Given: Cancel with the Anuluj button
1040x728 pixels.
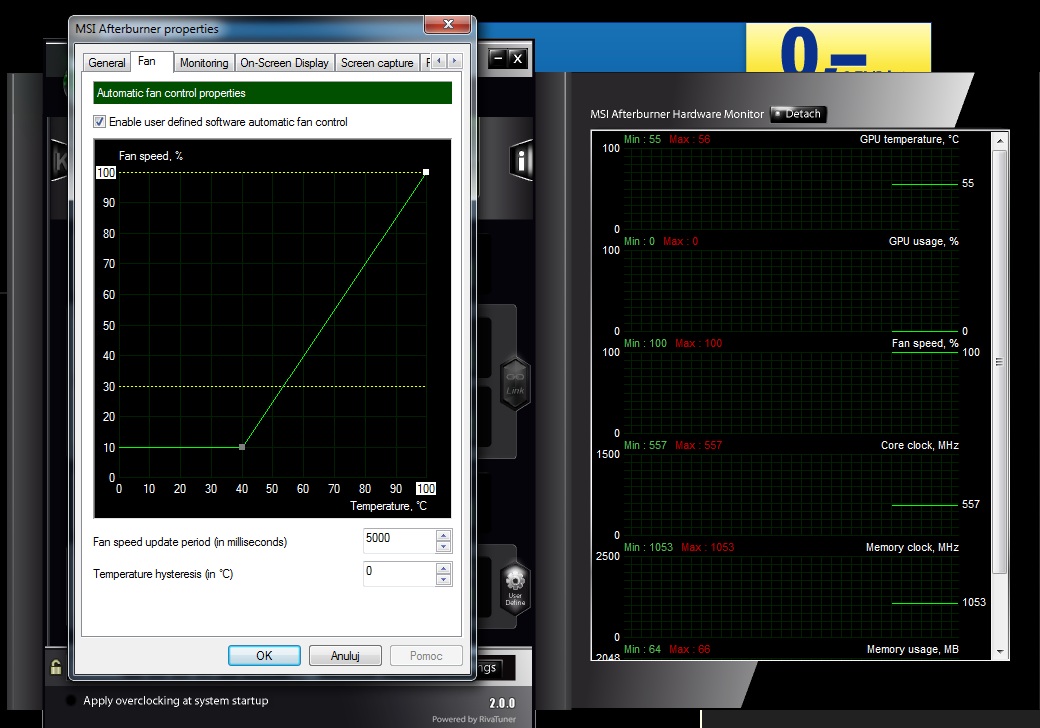Looking at the screenshot, I should click(x=345, y=656).
